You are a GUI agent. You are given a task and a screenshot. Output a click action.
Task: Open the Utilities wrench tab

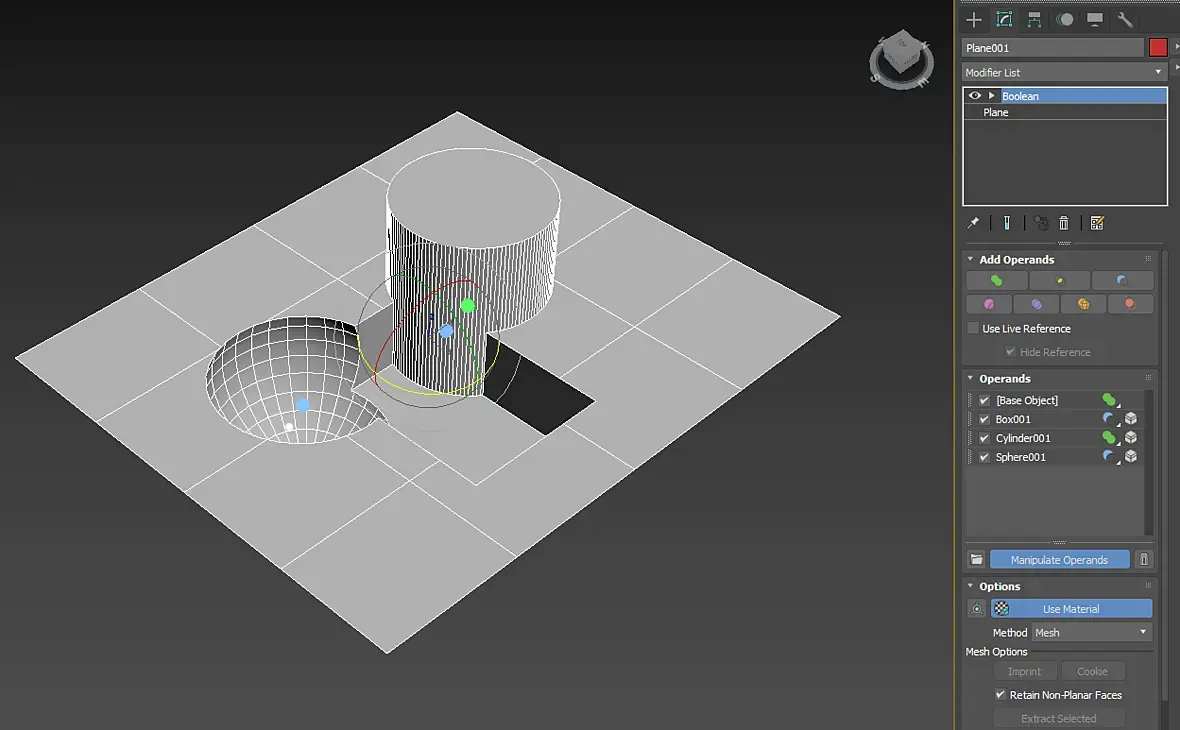1124,20
